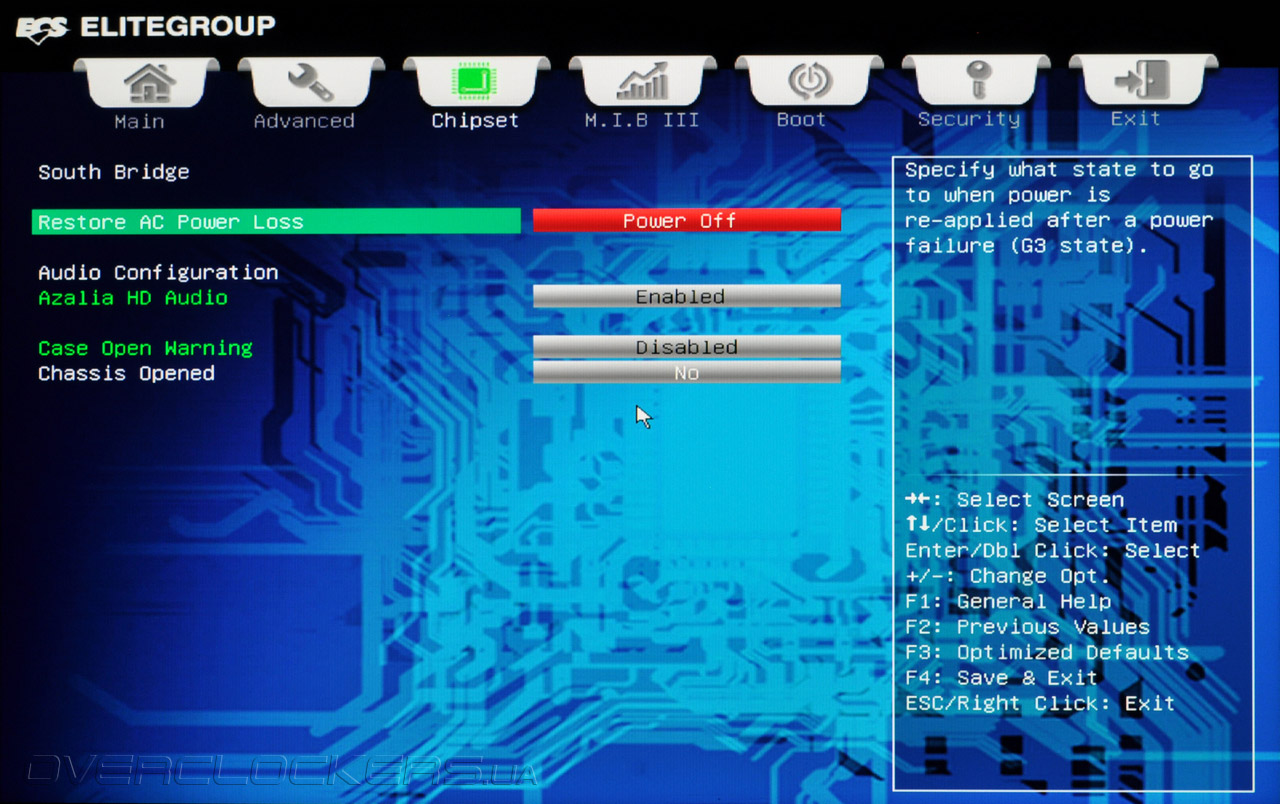Viewport: 1280px width, 804px height.
Task: Change the Case Open Warning Disabled value
Action: point(687,346)
